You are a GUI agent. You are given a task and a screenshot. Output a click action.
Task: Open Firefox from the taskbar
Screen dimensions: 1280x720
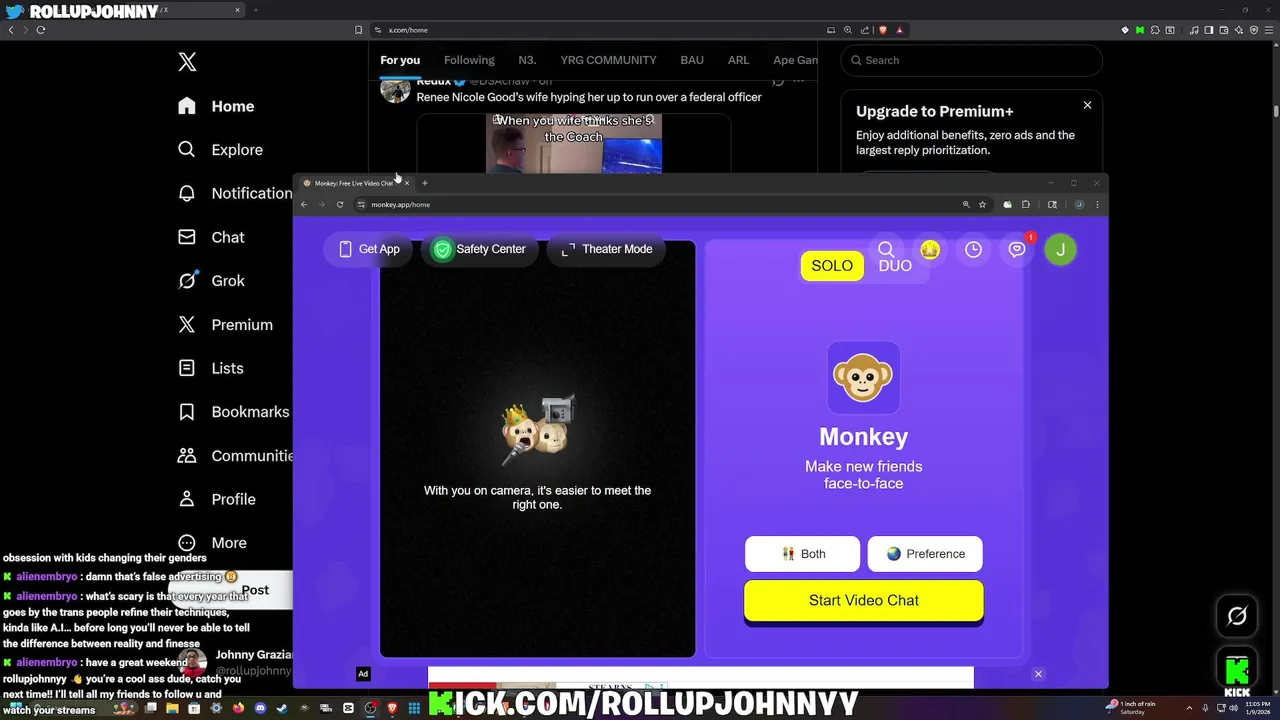click(x=238, y=709)
